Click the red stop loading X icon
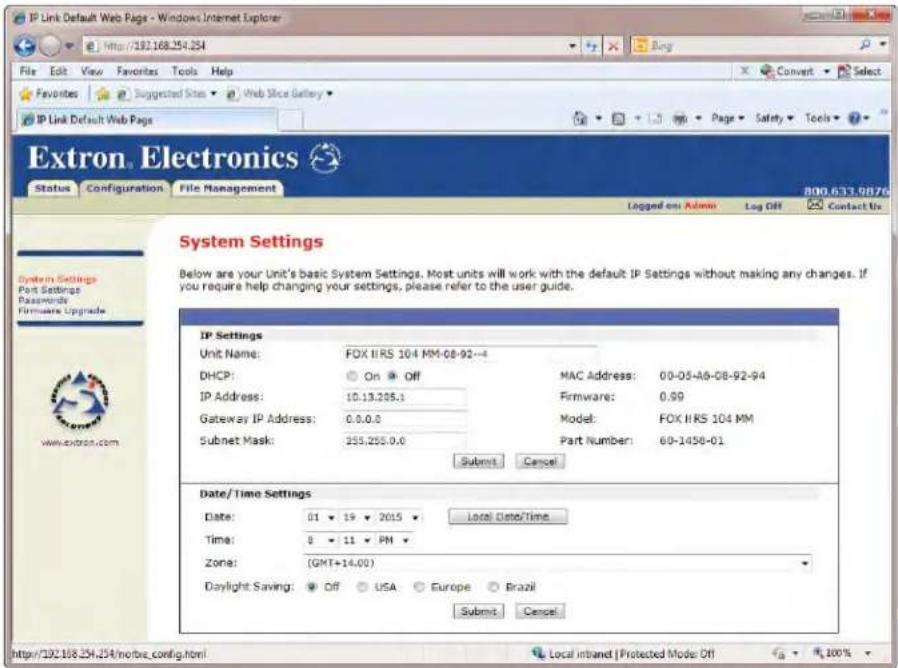This screenshot has width=898, height=668. click(613, 46)
